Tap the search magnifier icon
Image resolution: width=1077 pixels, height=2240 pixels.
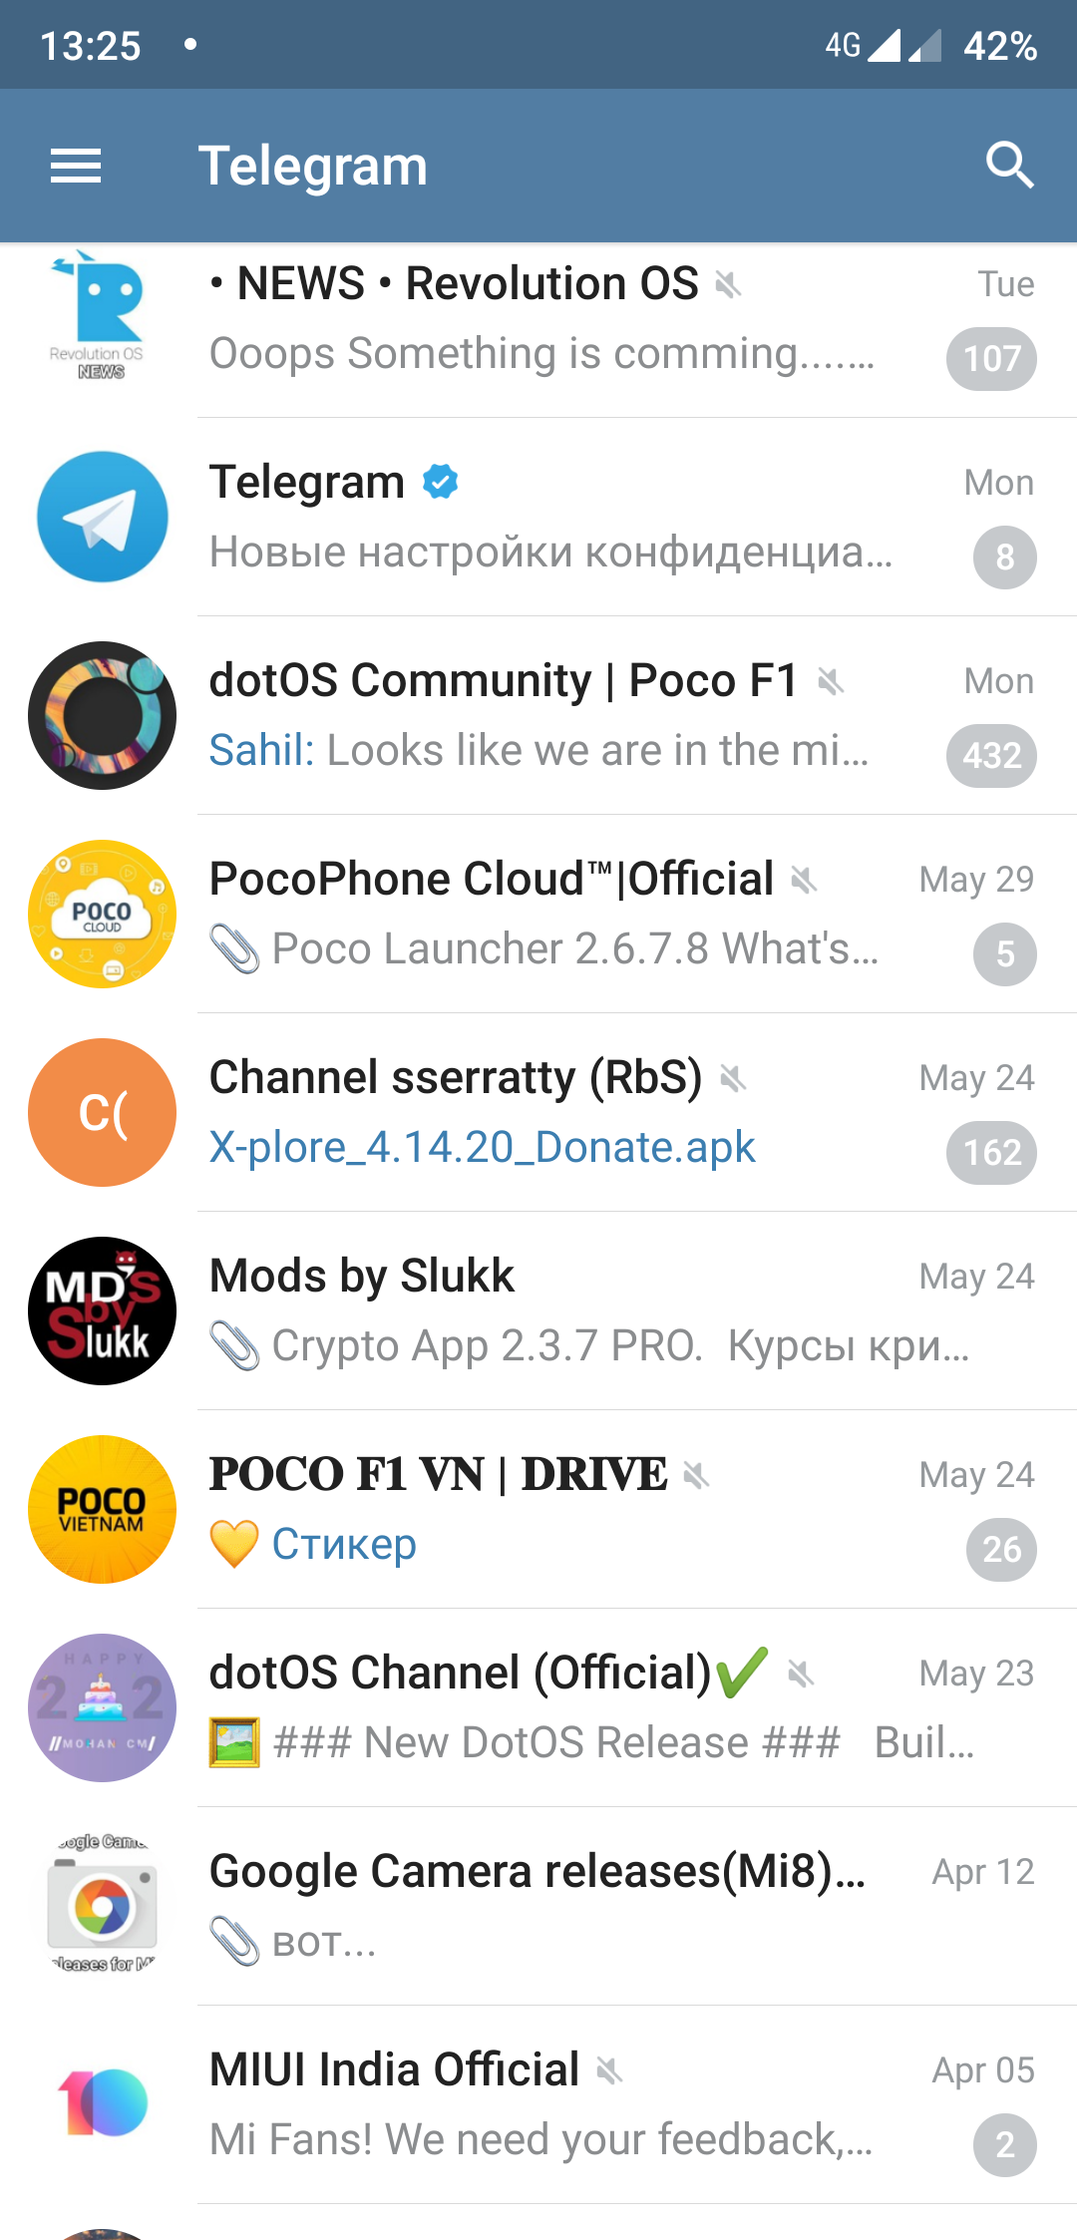(x=1010, y=165)
